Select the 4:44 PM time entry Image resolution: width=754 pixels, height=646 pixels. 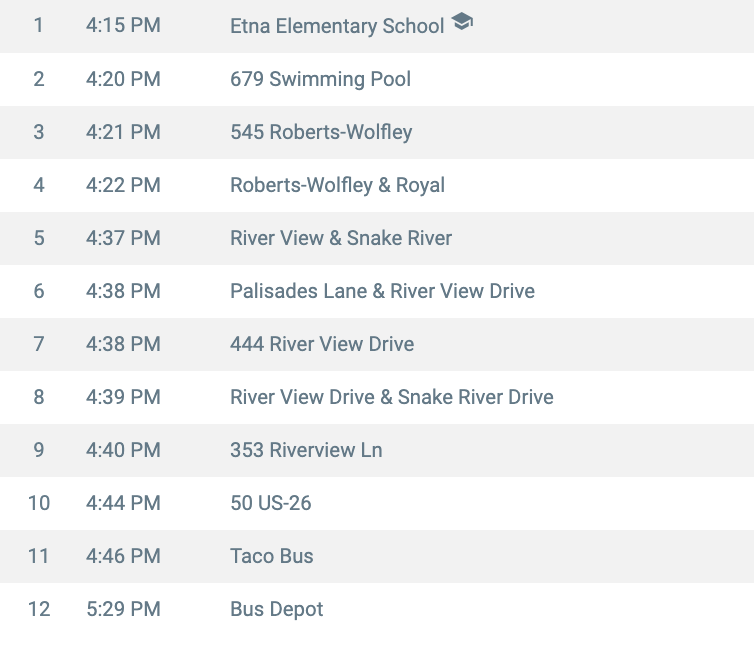pos(123,503)
